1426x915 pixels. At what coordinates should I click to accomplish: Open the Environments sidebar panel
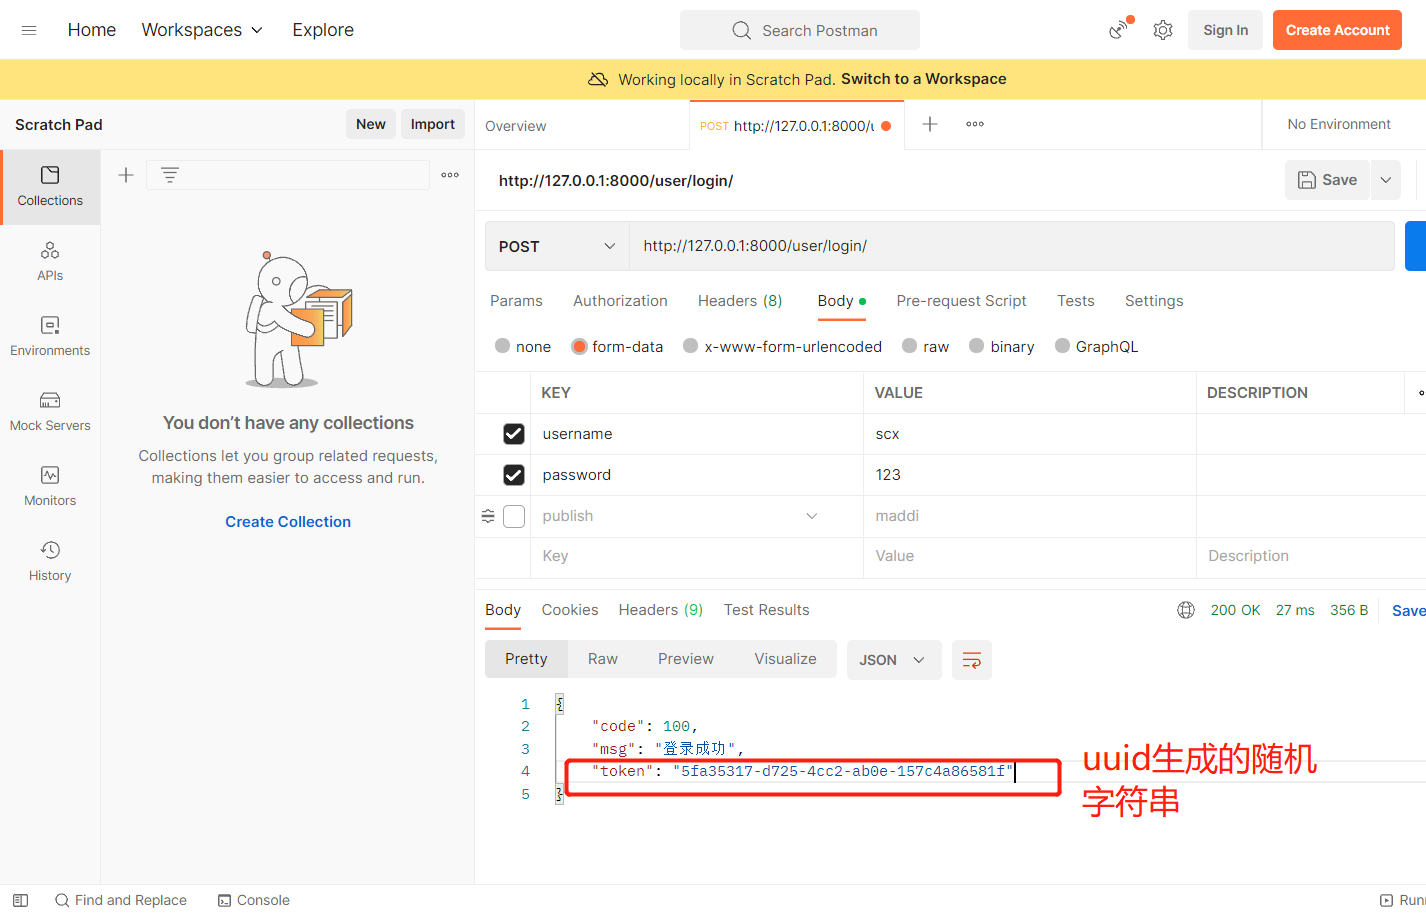coord(50,336)
